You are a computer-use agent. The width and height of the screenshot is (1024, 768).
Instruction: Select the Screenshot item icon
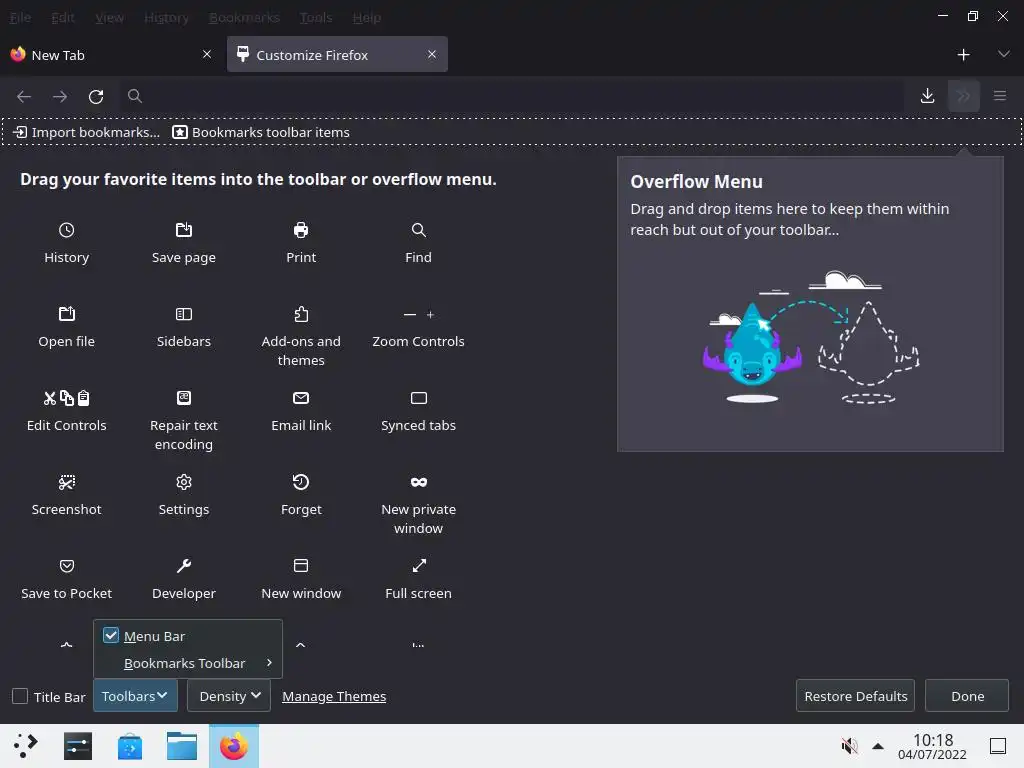(x=66, y=482)
